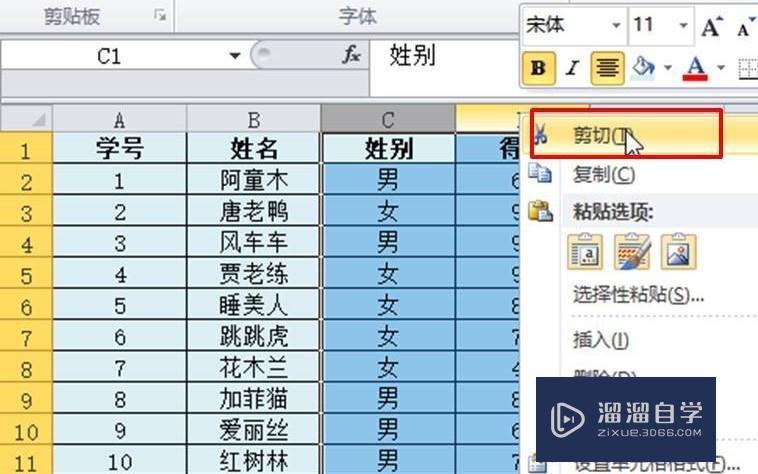Choose the paste formatting brush icon
Image resolution: width=758 pixels, height=474 pixels.
(632, 252)
